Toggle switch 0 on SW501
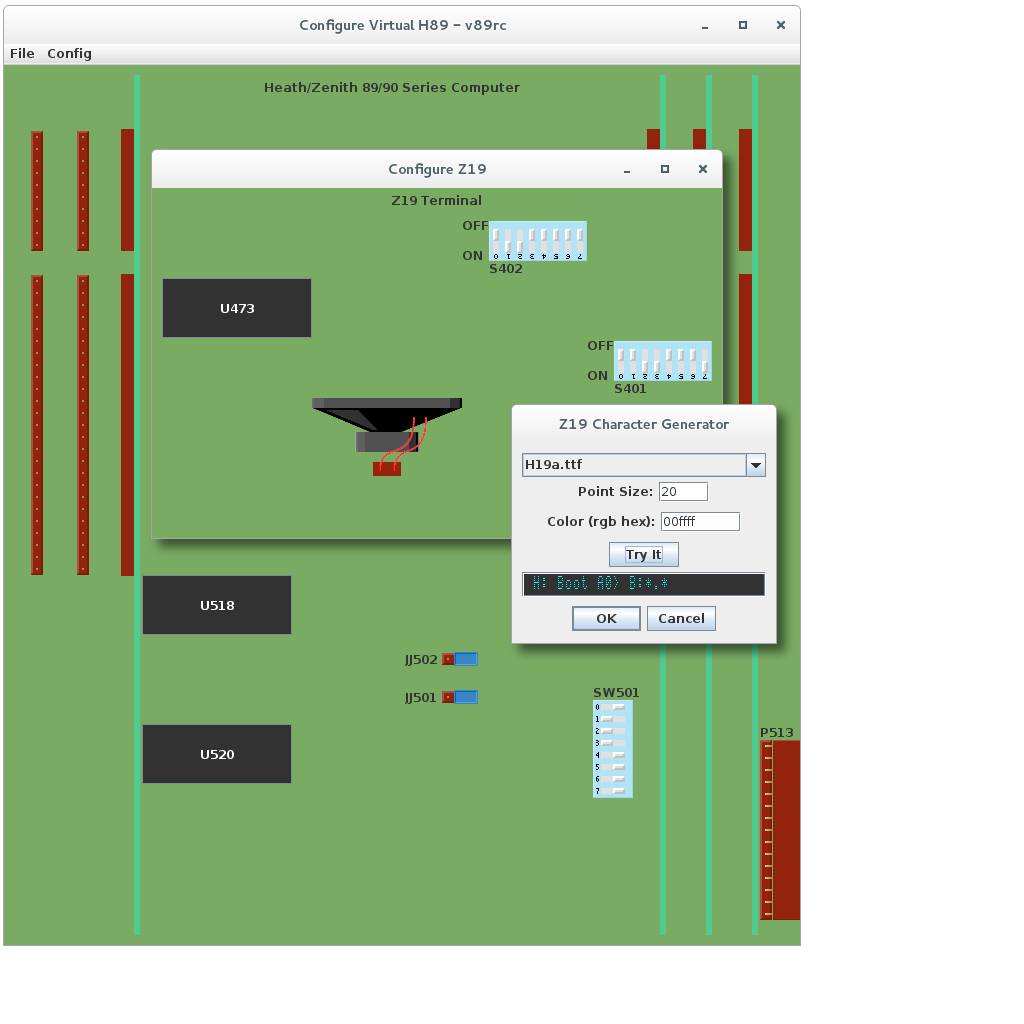1024x1024 pixels. pos(613,707)
